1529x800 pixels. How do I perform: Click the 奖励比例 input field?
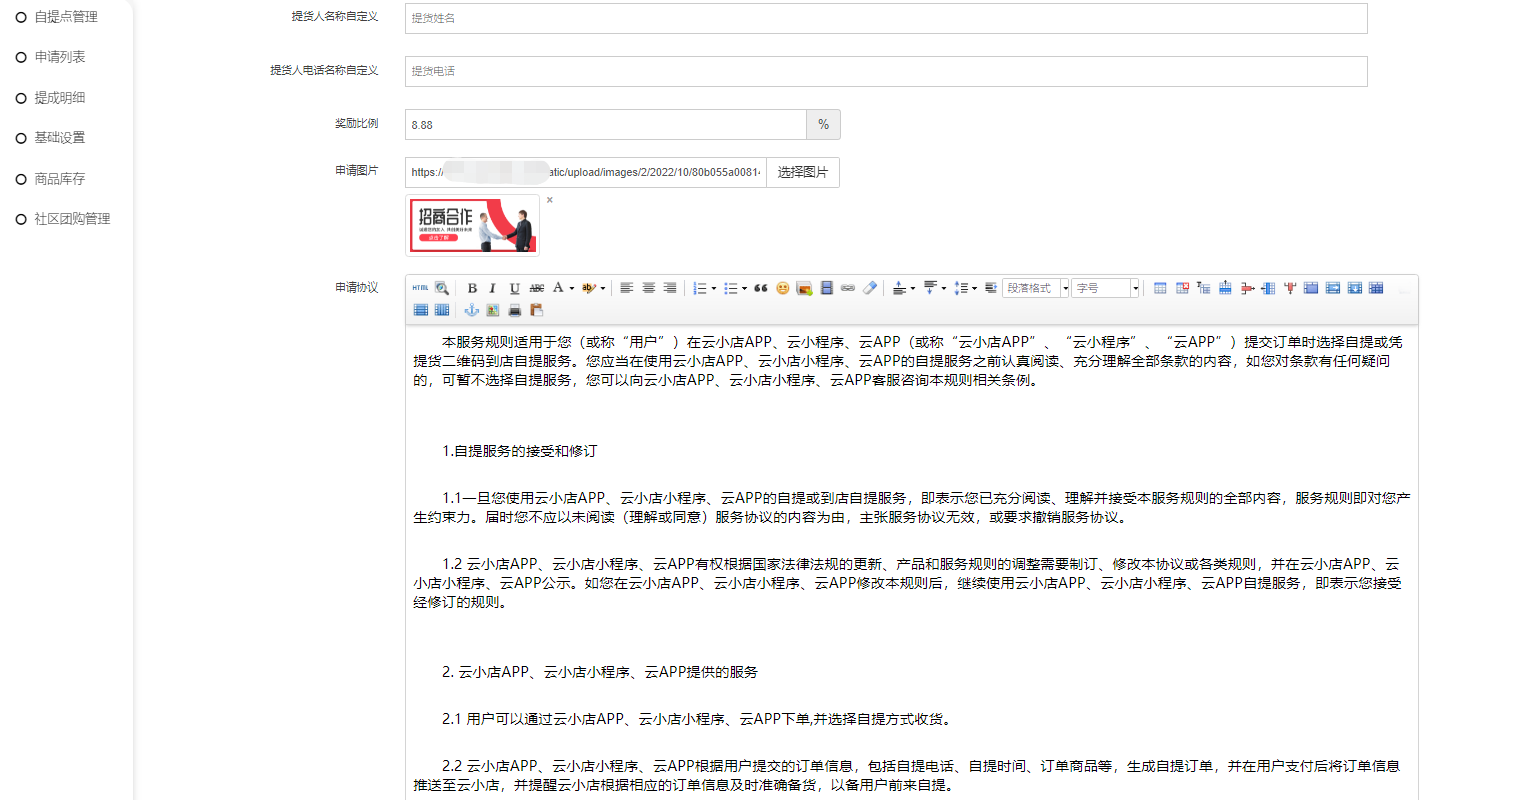605,125
